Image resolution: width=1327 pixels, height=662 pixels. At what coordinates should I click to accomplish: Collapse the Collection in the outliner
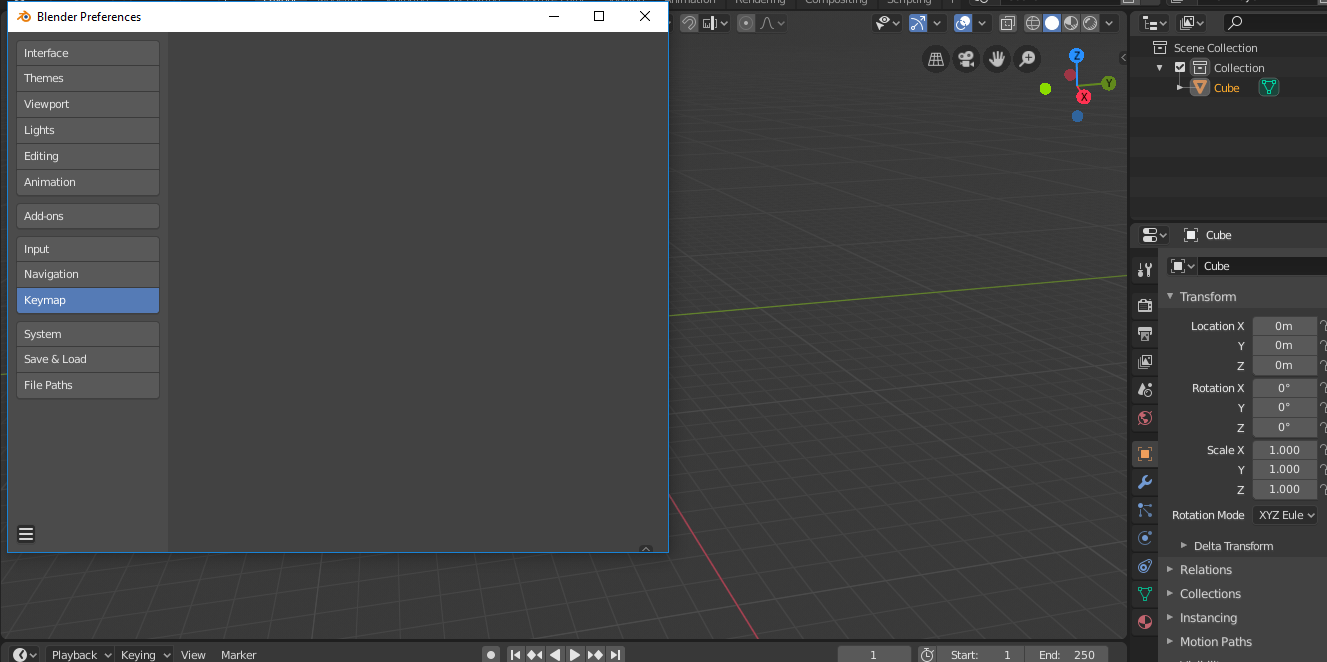pos(1158,67)
